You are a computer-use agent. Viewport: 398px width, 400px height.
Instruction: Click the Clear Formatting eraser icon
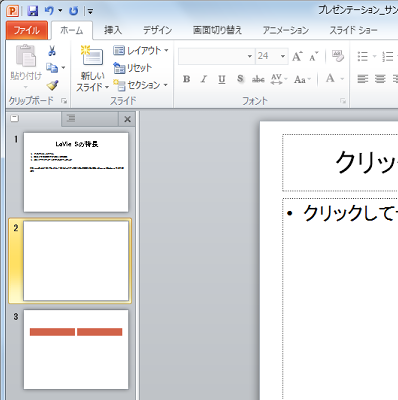[x=338, y=56]
